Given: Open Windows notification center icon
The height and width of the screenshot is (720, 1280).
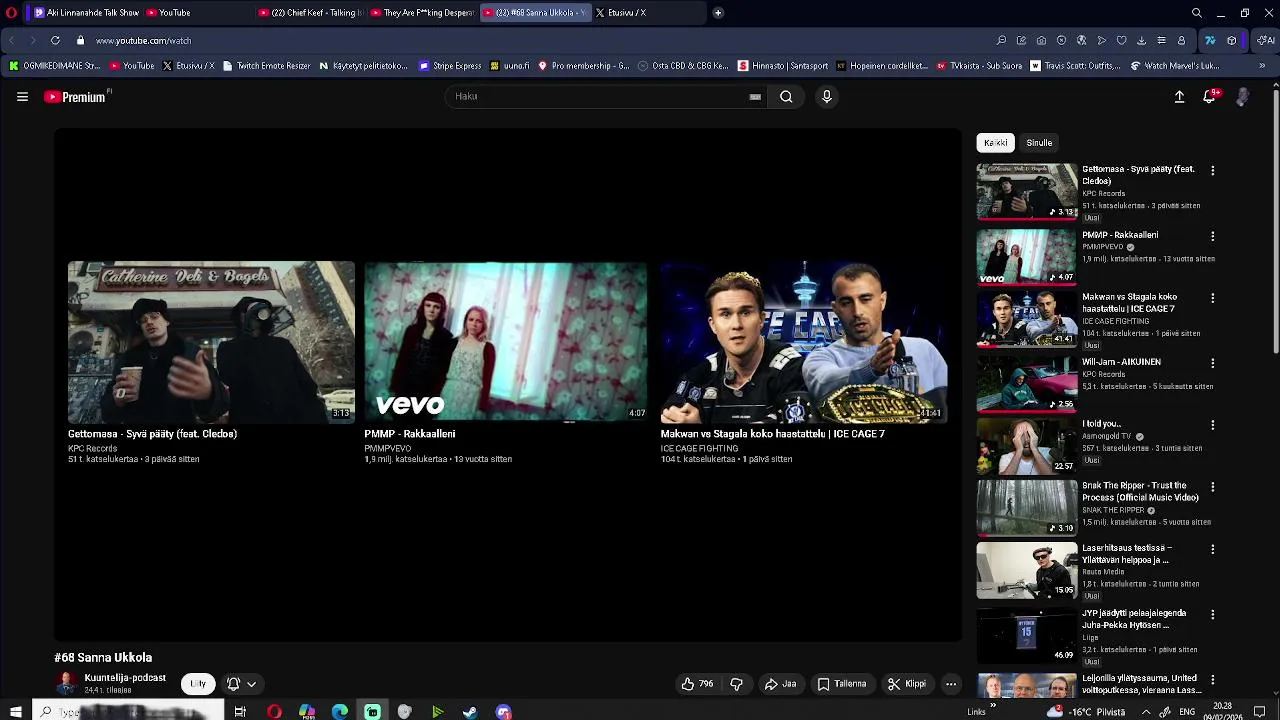Looking at the screenshot, I should (1259, 712).
